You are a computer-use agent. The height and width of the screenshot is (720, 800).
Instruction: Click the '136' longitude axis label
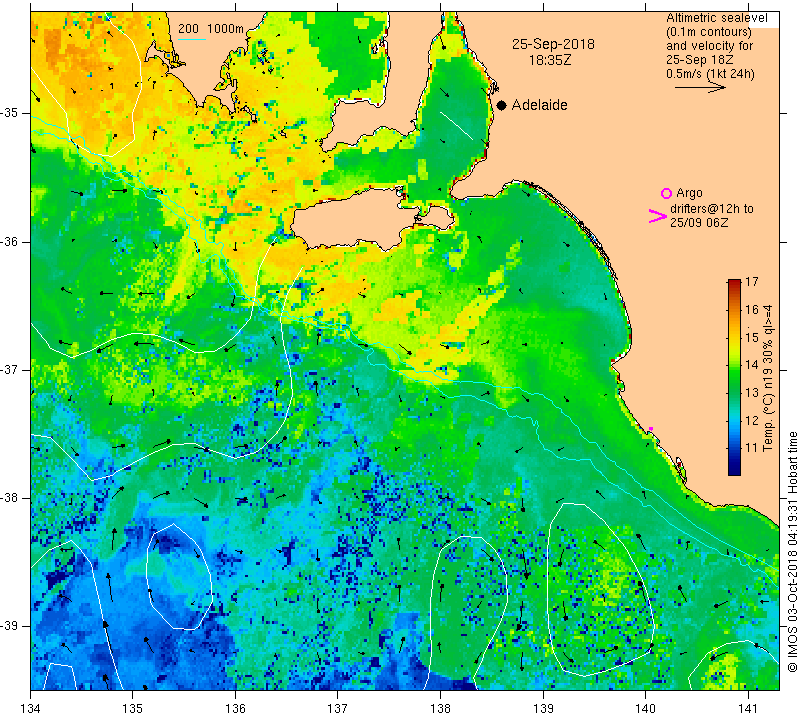[235, 709]
